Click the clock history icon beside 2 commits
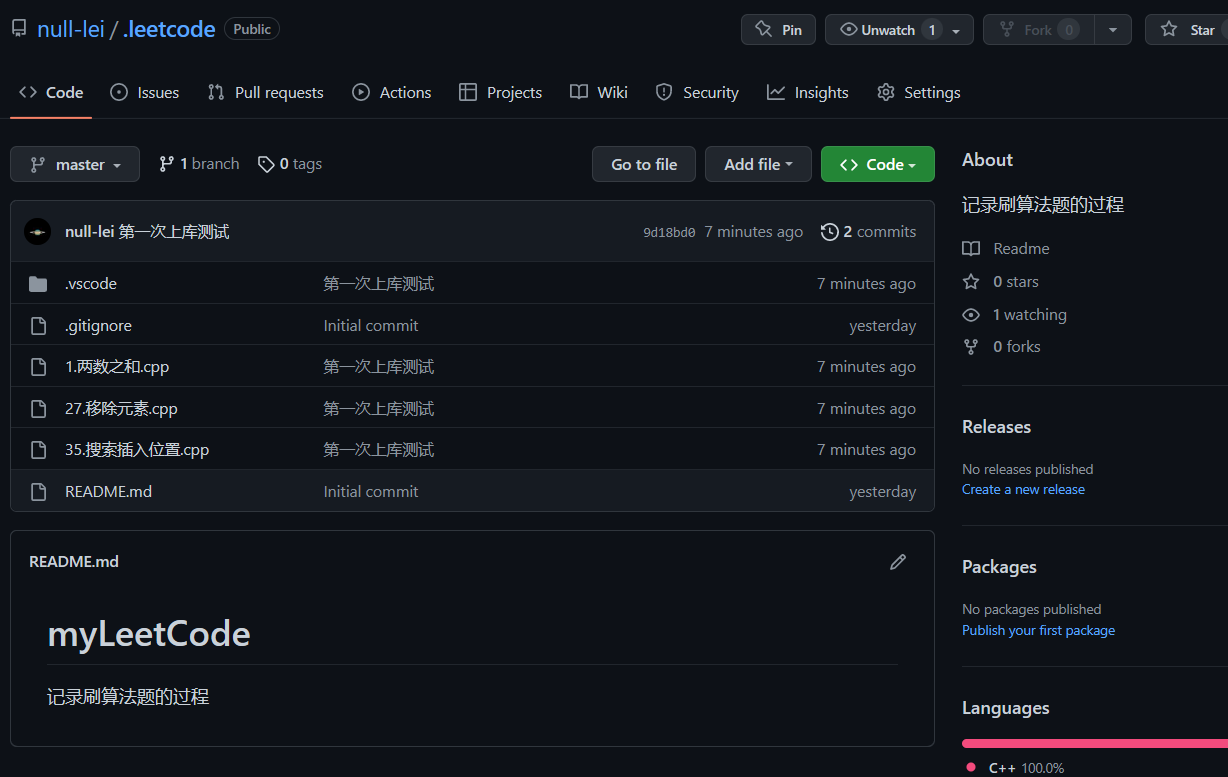Image resolution: width=1228 pixels, height=777 pixels. 829,232
